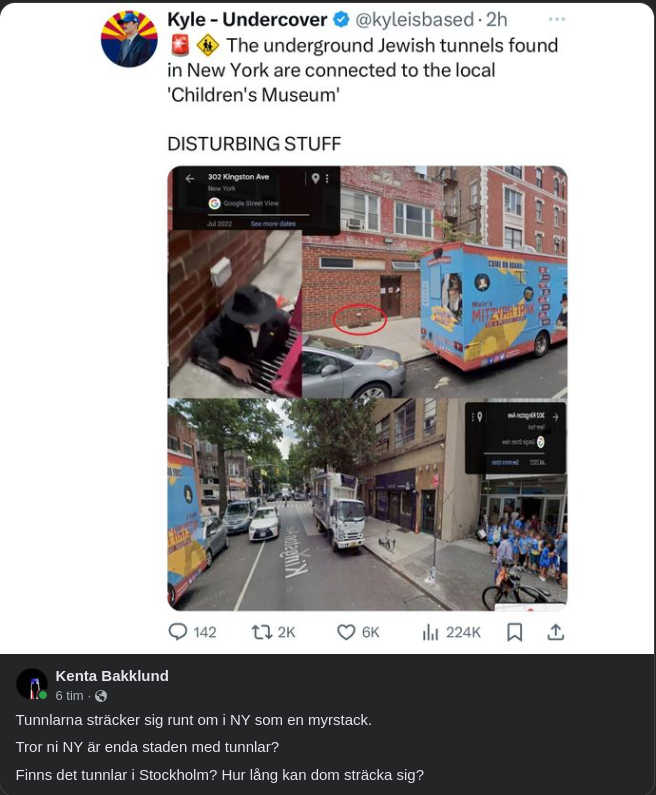The width and height of the screenshot is (656, 795).
Task: Open the three-dot more options menu
Action: tap(557, 19)
